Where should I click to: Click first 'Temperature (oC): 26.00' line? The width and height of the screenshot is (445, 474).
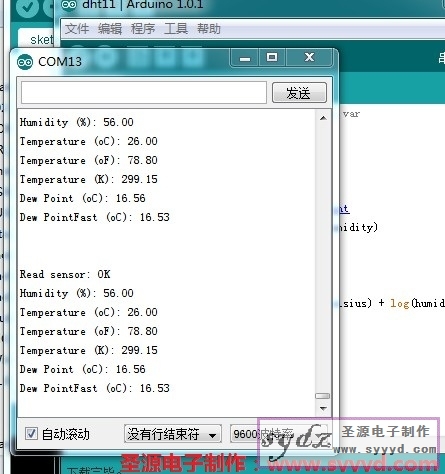click(88, 141)
